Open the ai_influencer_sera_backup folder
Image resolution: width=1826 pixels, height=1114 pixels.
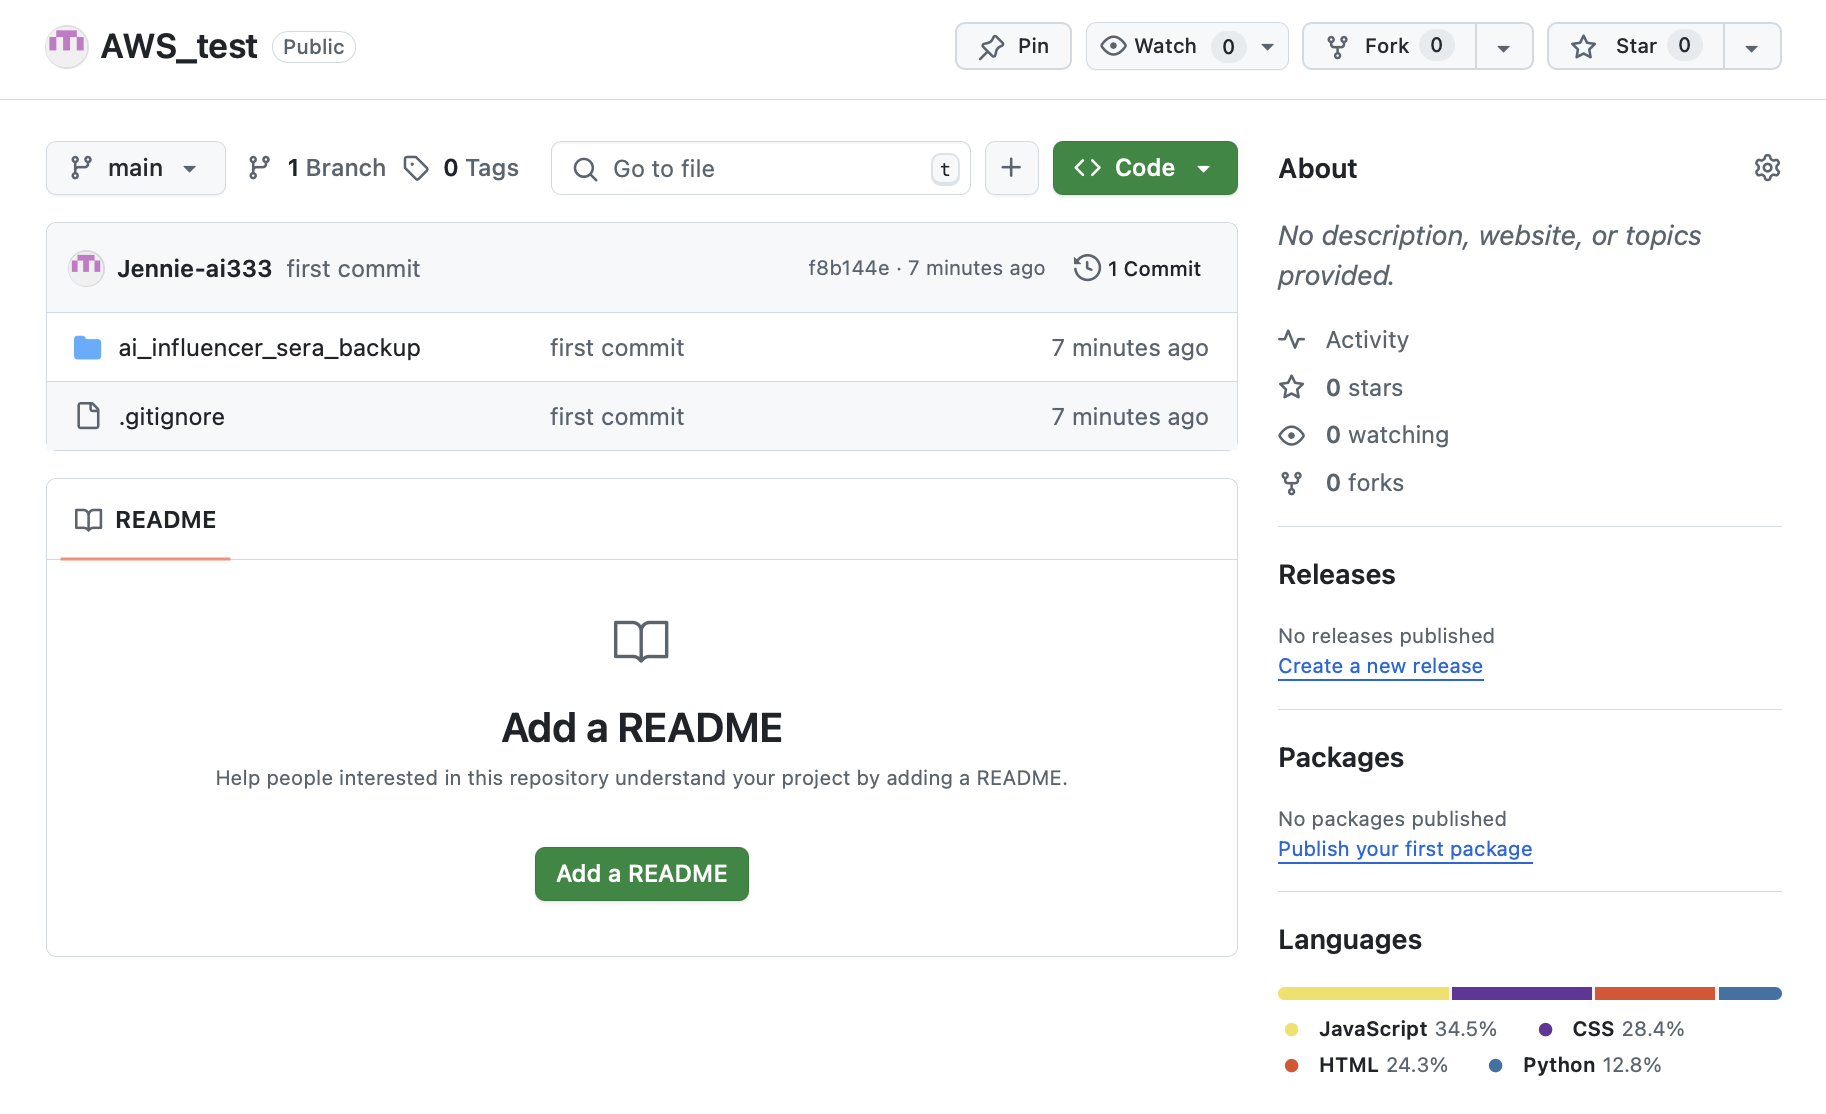pyautogui.click(x=270, y=347)
